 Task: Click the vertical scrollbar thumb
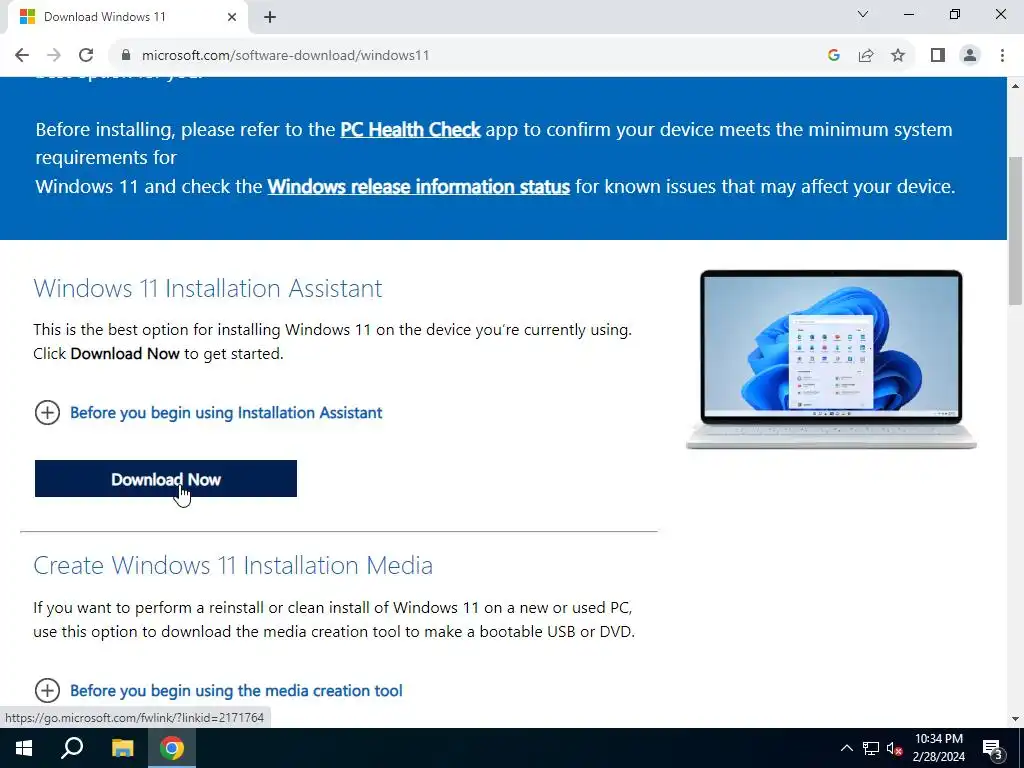(x=1015, y=231)
